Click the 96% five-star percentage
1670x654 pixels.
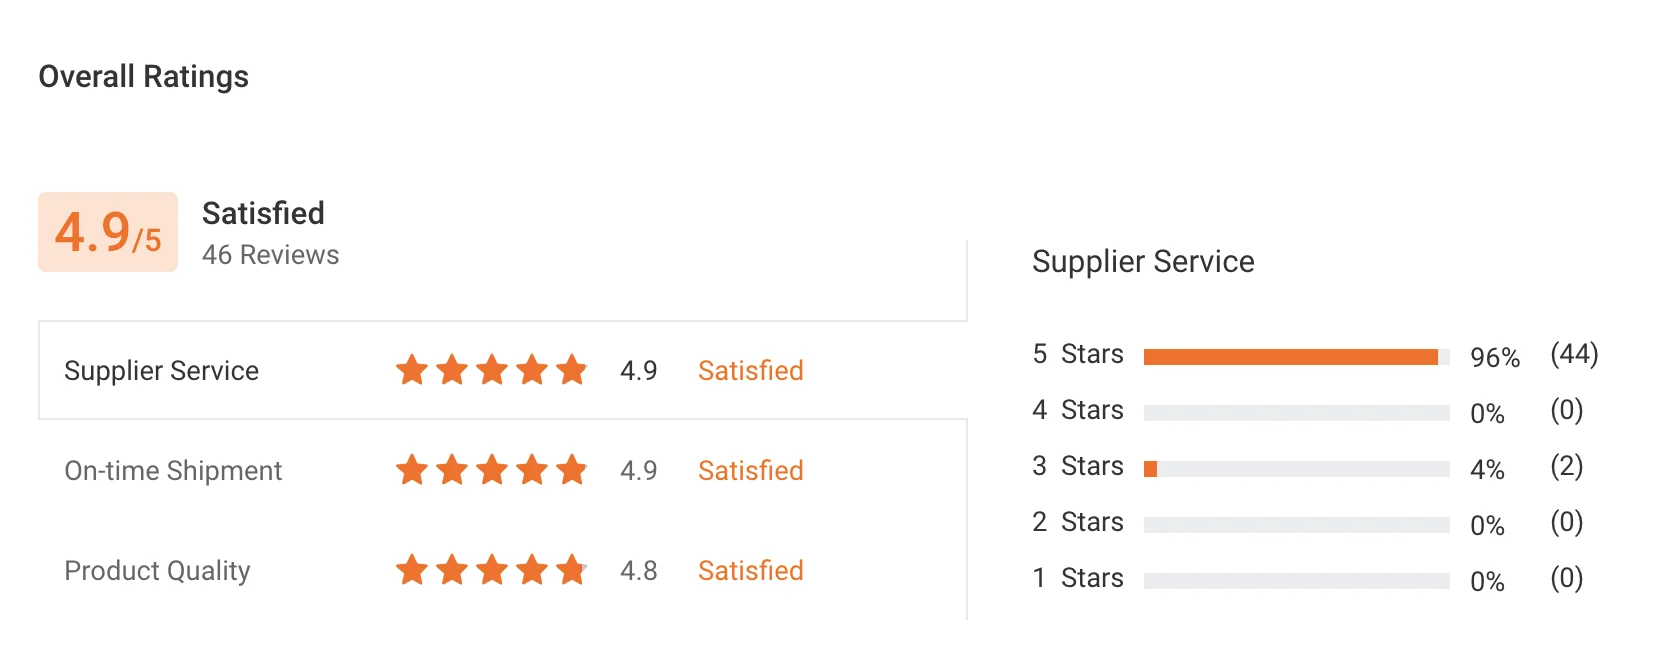tap(1494, 358)
